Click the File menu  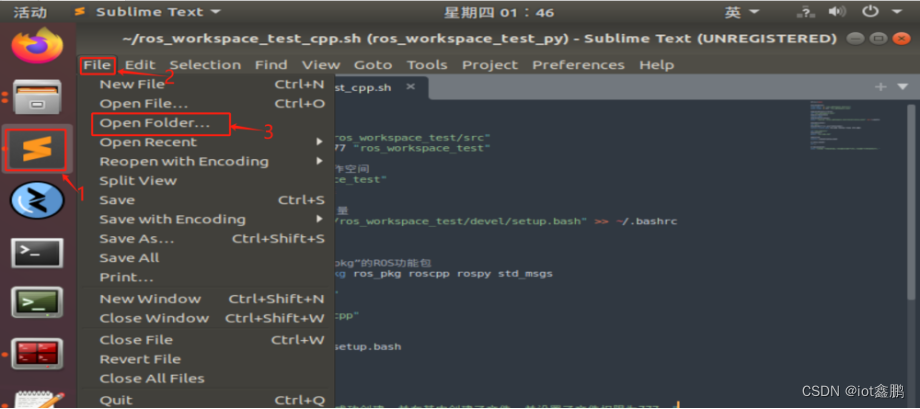97,65
